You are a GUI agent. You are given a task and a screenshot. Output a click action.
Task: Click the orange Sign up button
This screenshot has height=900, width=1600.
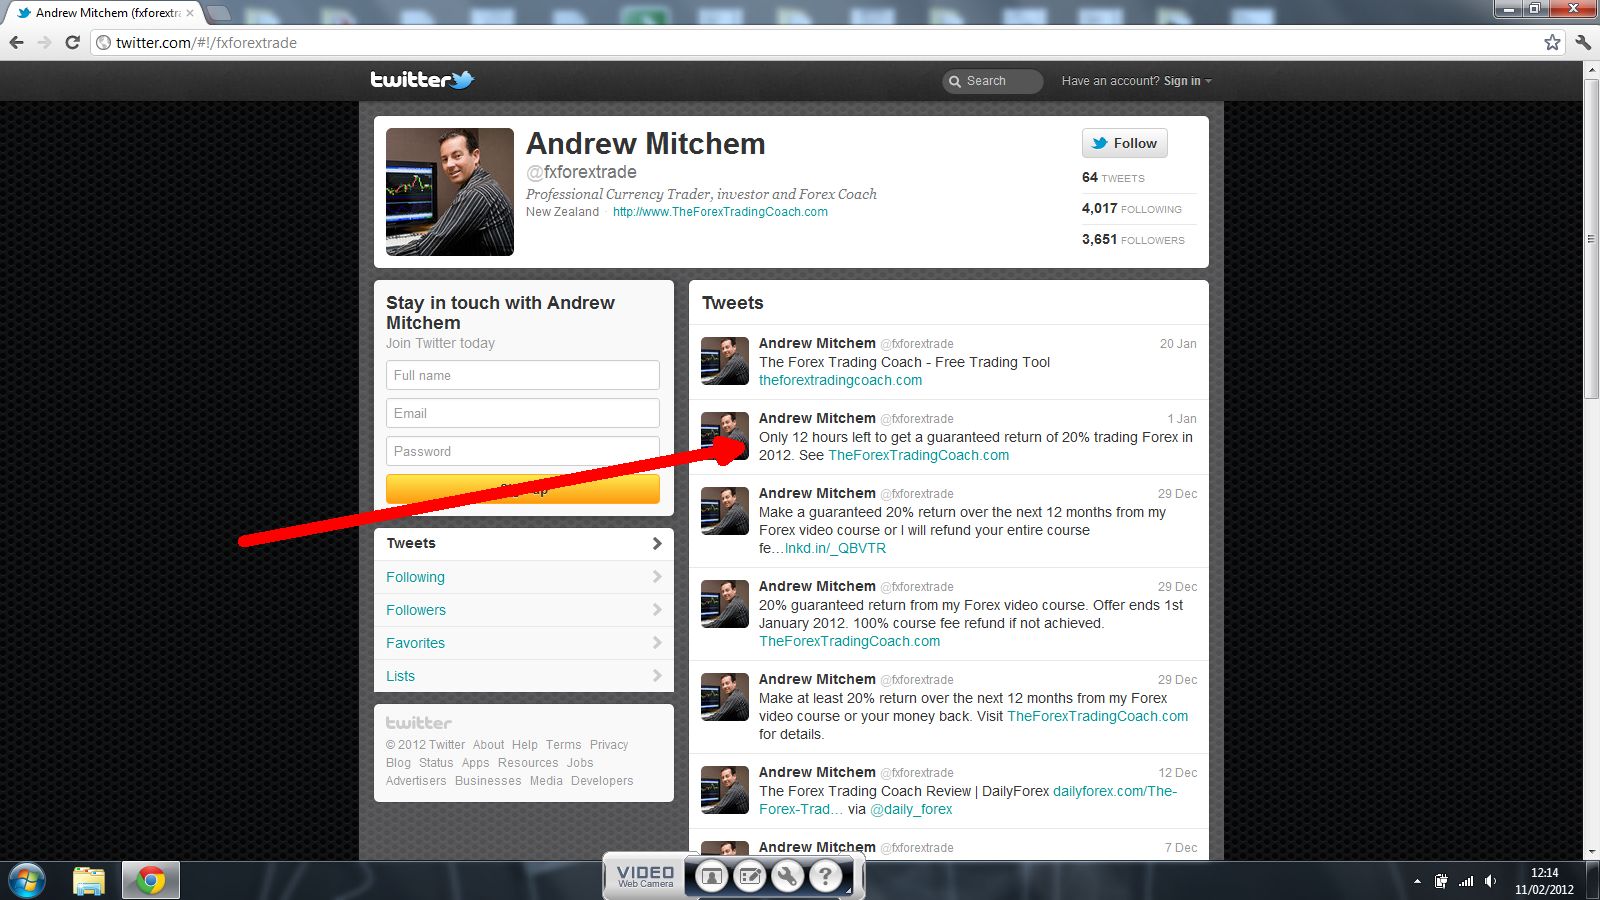(523, 489)
